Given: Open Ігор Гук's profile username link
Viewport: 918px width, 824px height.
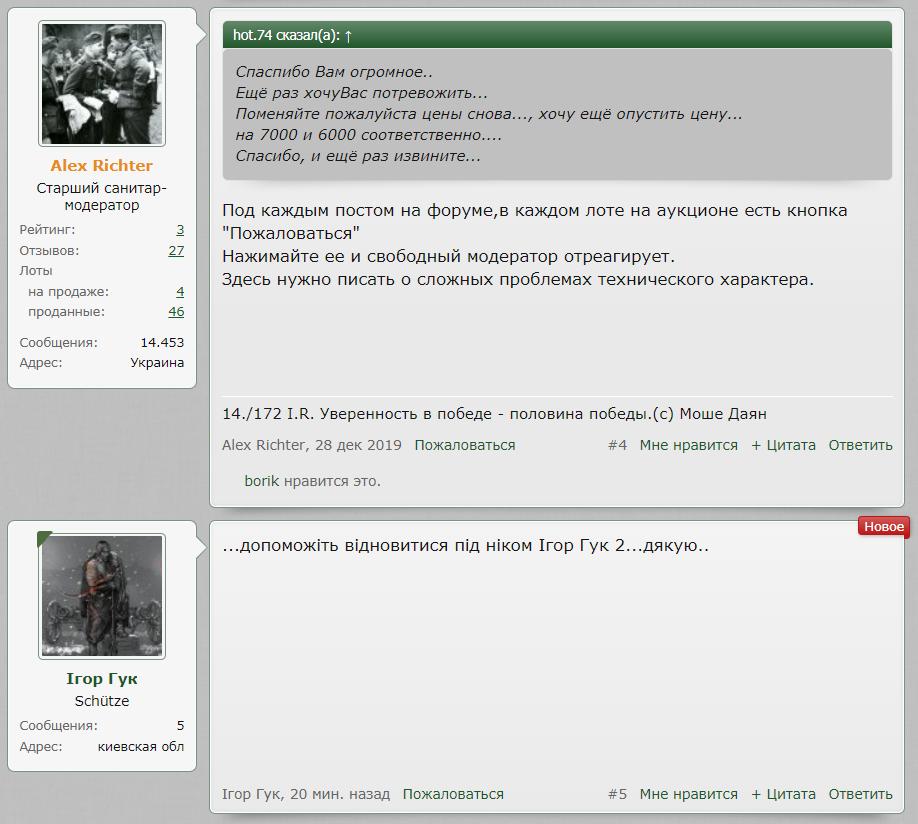Looking at the screenshot, I should tap(102, 679).
